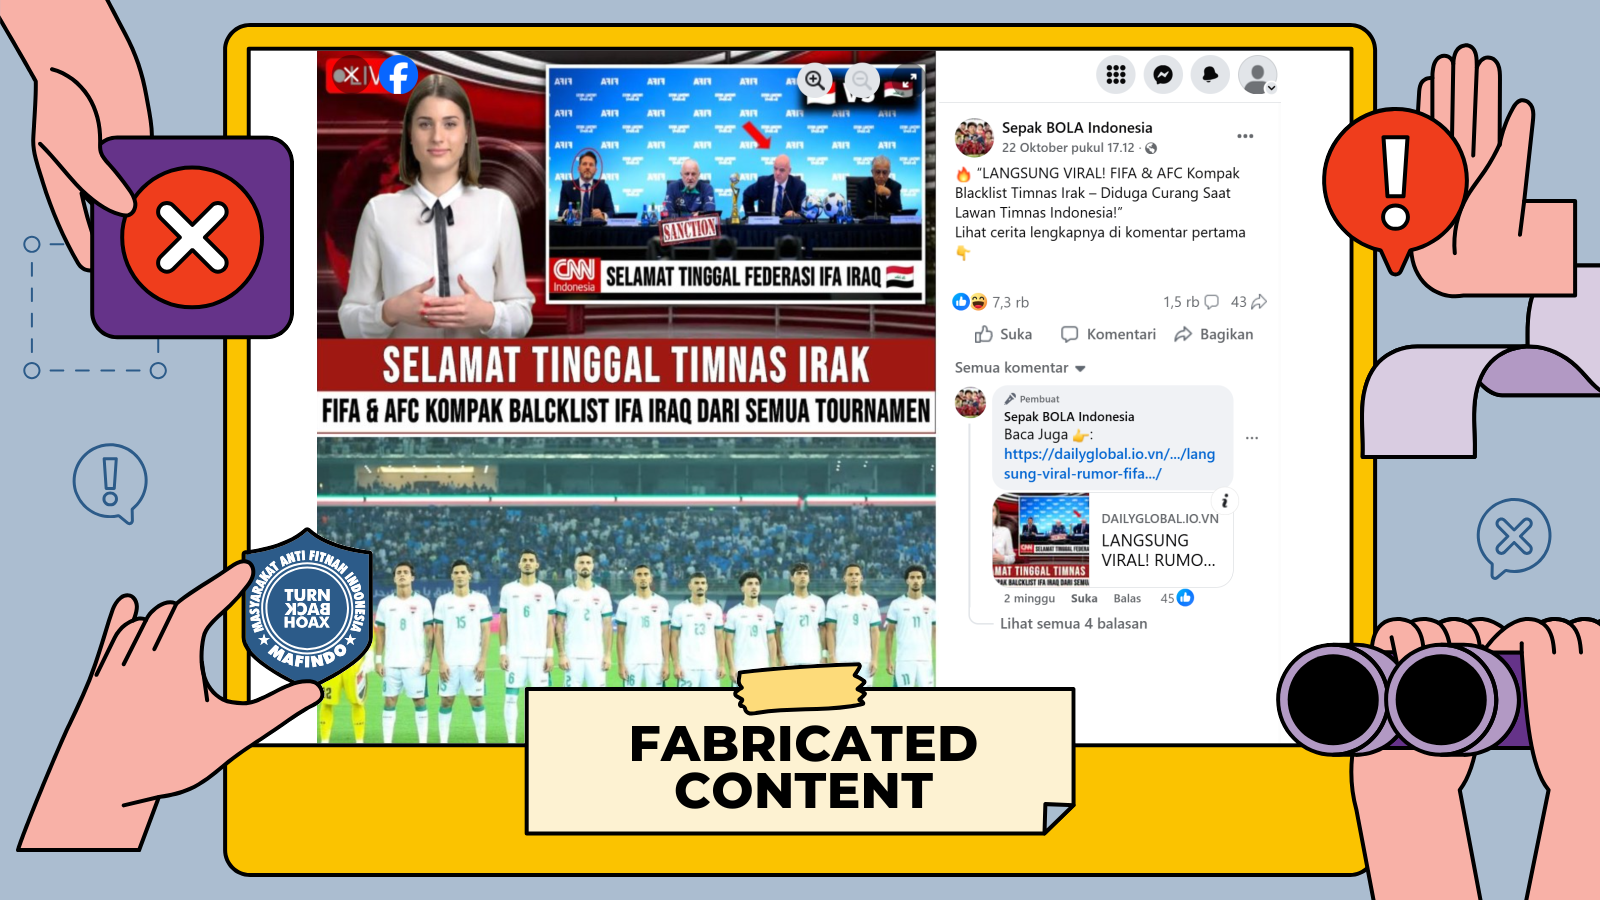This screenshot has height=900, width=1600.
Task: Open the dailyglobal.io.vn link in comment
Action: coord(1109,464)
